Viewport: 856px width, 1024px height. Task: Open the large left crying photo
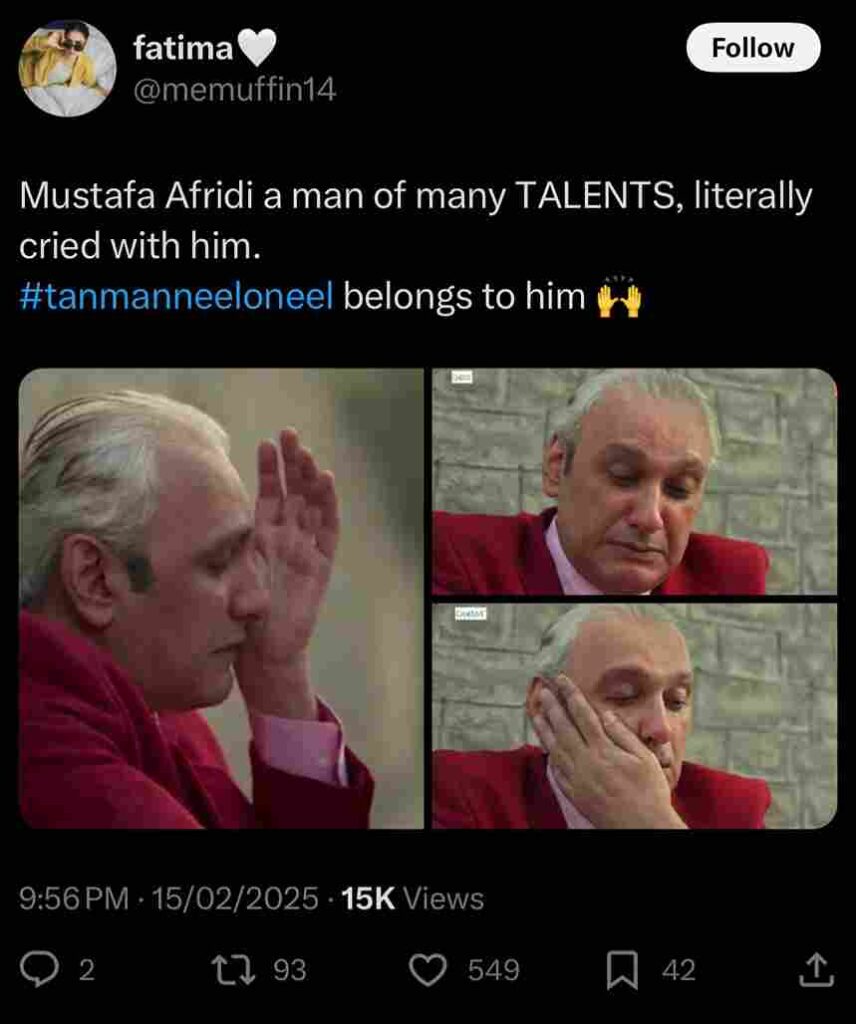coord(221,598)
